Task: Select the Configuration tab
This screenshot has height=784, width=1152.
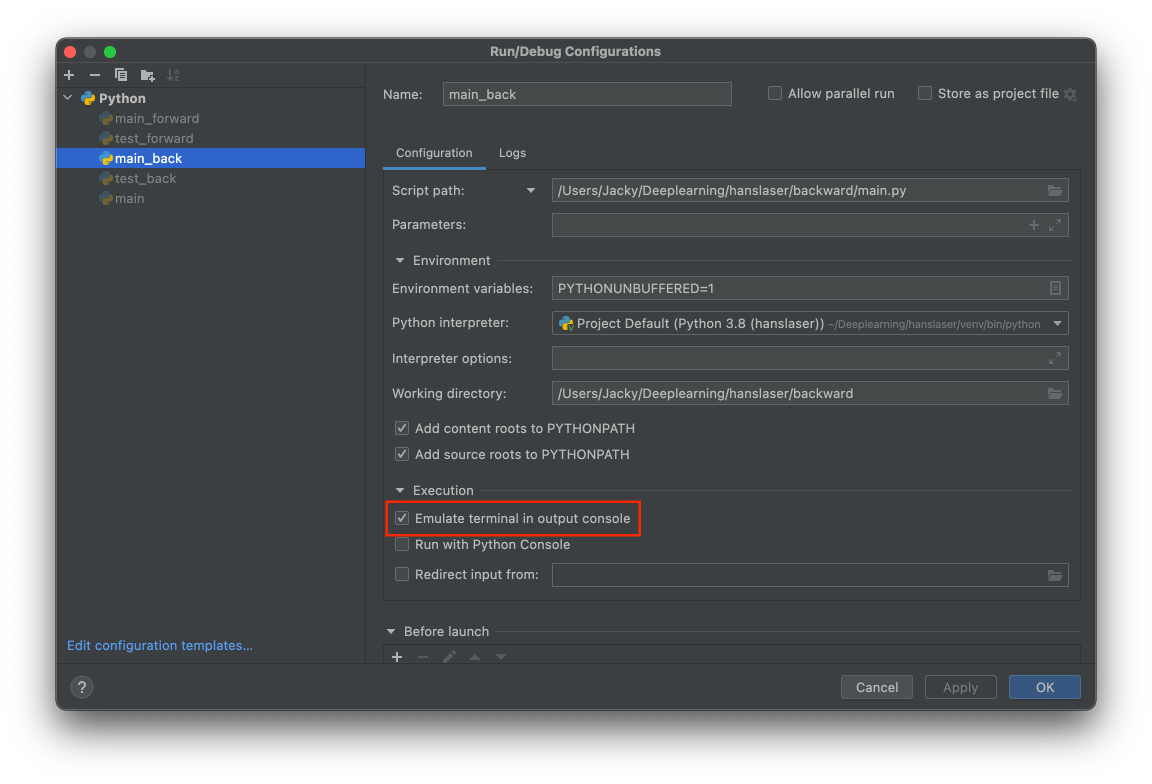Action: pyautogui.click(x=434, y=153)
